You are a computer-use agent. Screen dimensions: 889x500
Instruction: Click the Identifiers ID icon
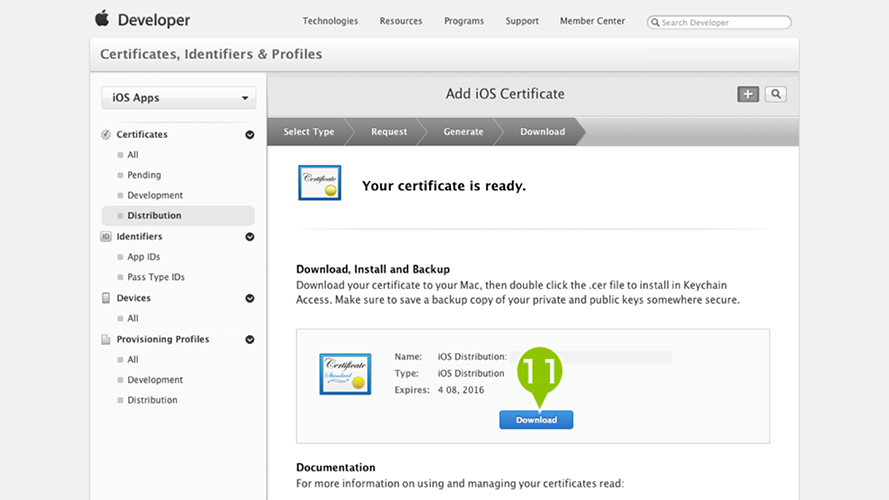(x=105, y=236)
